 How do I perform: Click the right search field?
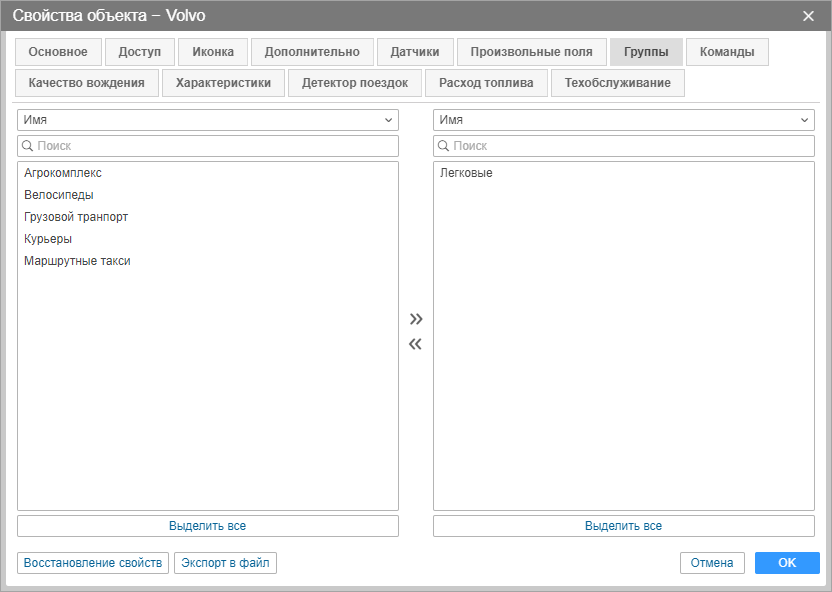click(x=623, y=146)
